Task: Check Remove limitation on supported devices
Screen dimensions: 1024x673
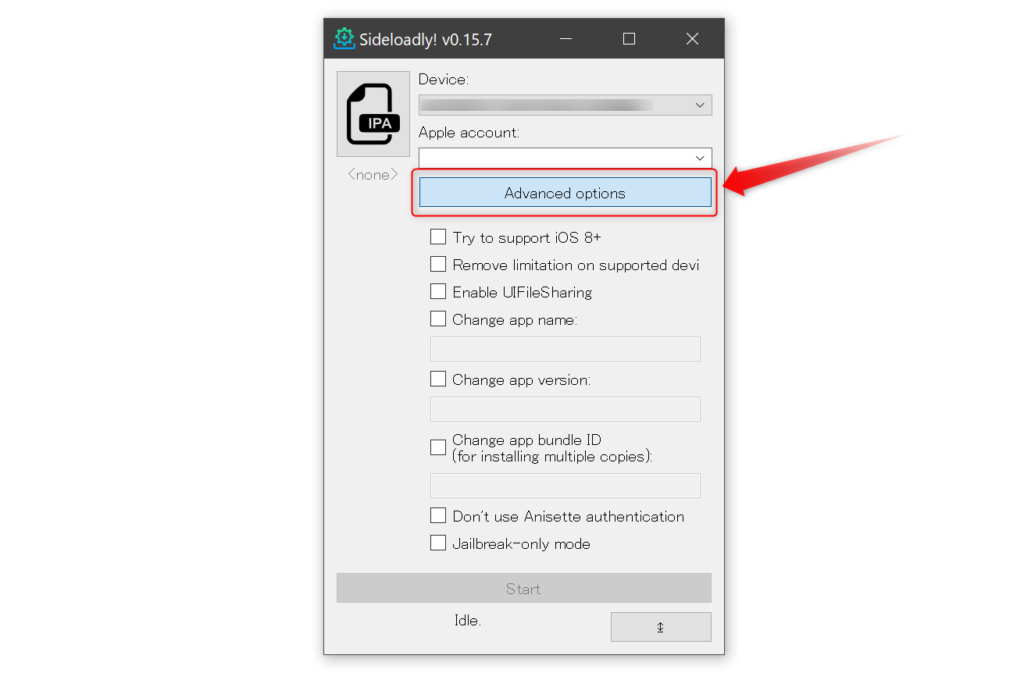Action: tap(438, 264)
